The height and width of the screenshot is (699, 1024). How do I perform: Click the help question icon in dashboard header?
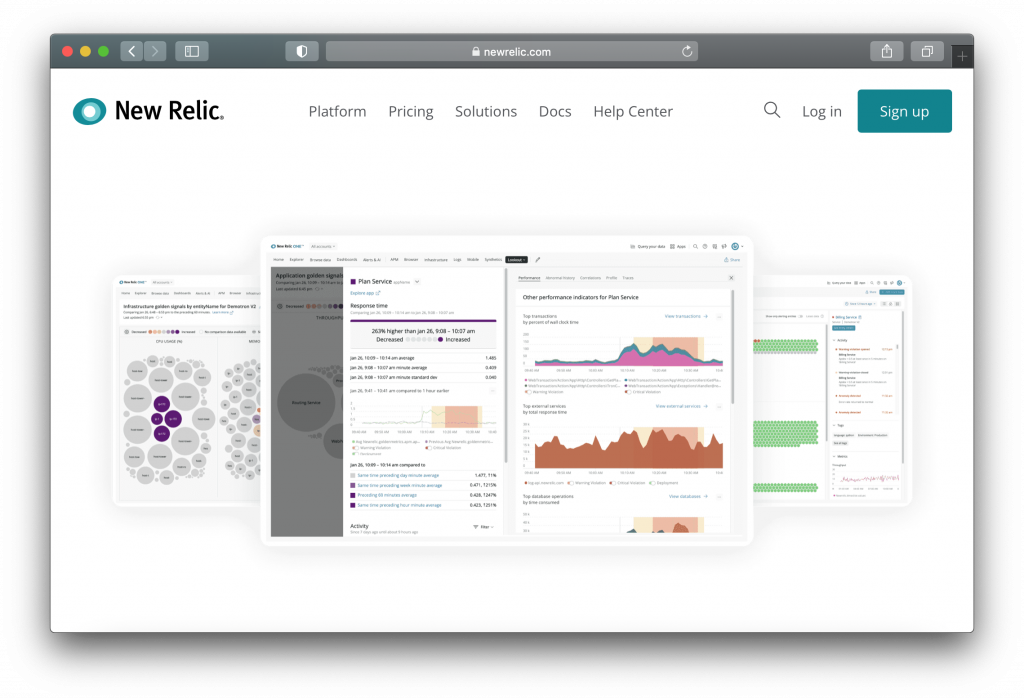(705, 247)
